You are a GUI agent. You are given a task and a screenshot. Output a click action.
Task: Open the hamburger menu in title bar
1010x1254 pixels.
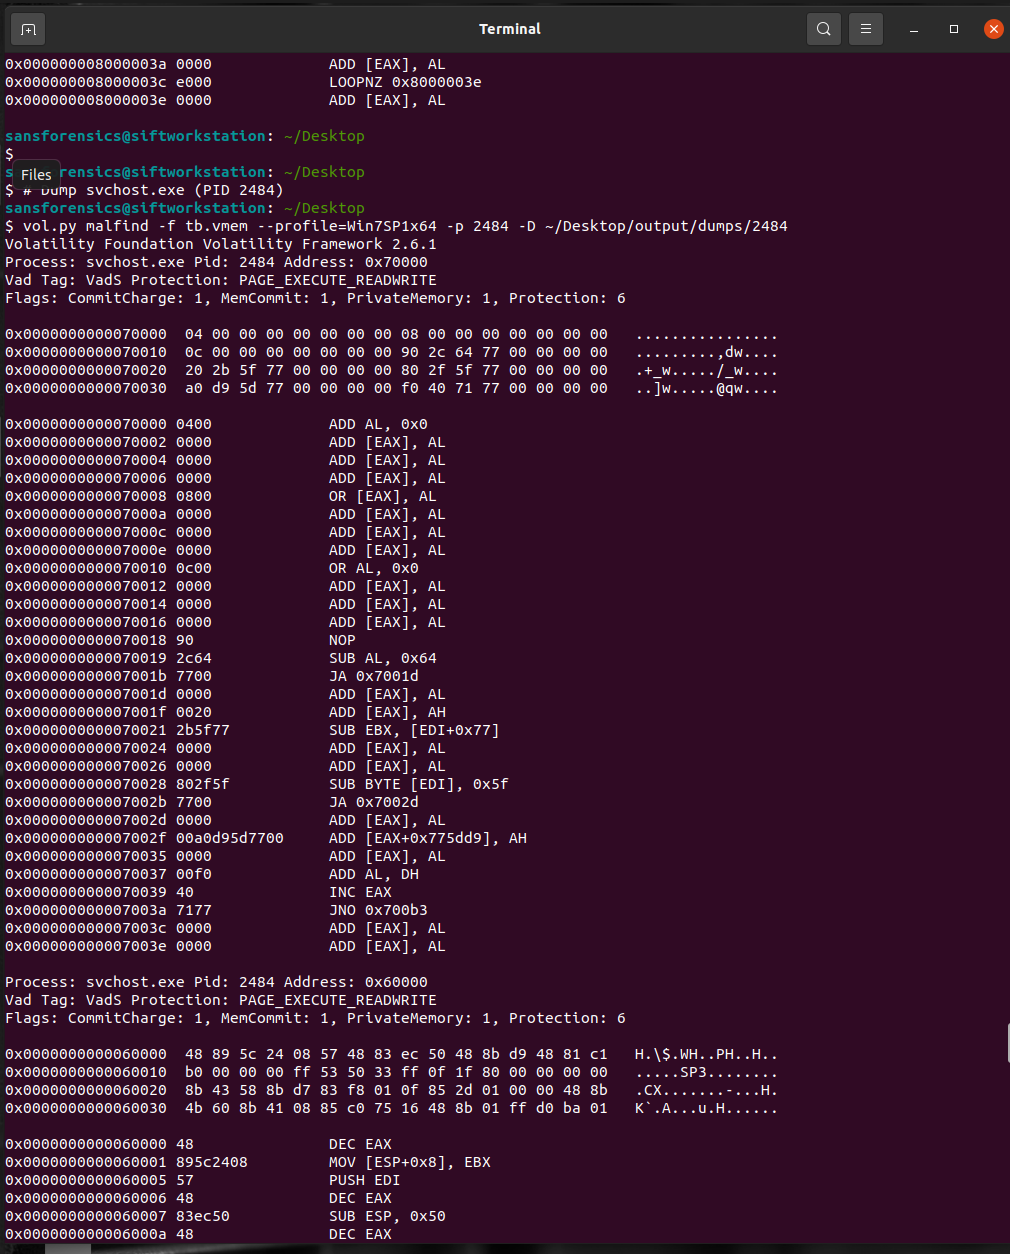coord(866,29)
